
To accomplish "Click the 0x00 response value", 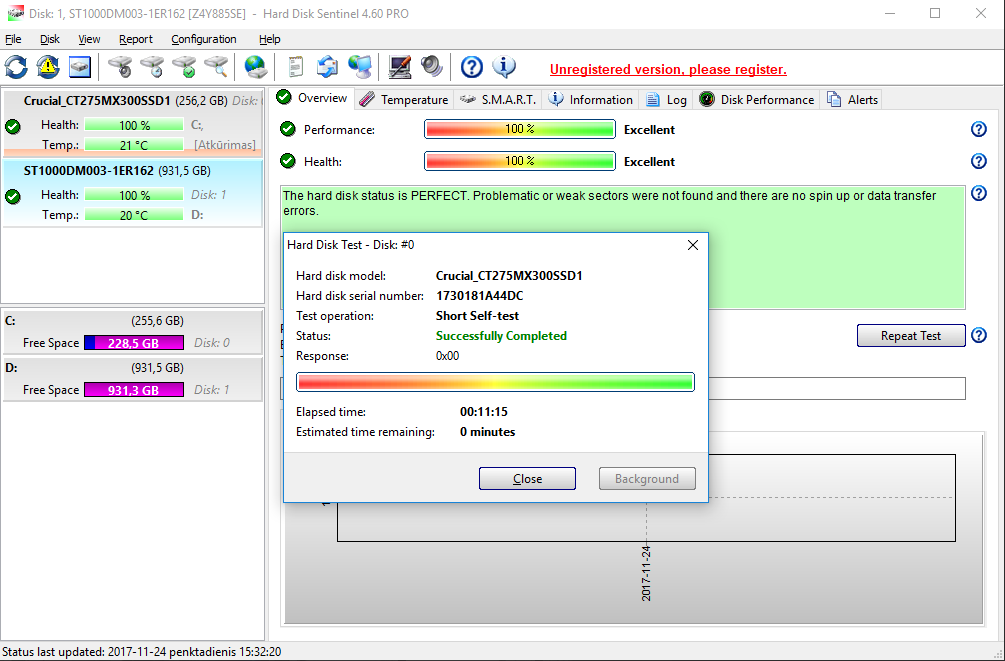I will (x=447, y=356).
